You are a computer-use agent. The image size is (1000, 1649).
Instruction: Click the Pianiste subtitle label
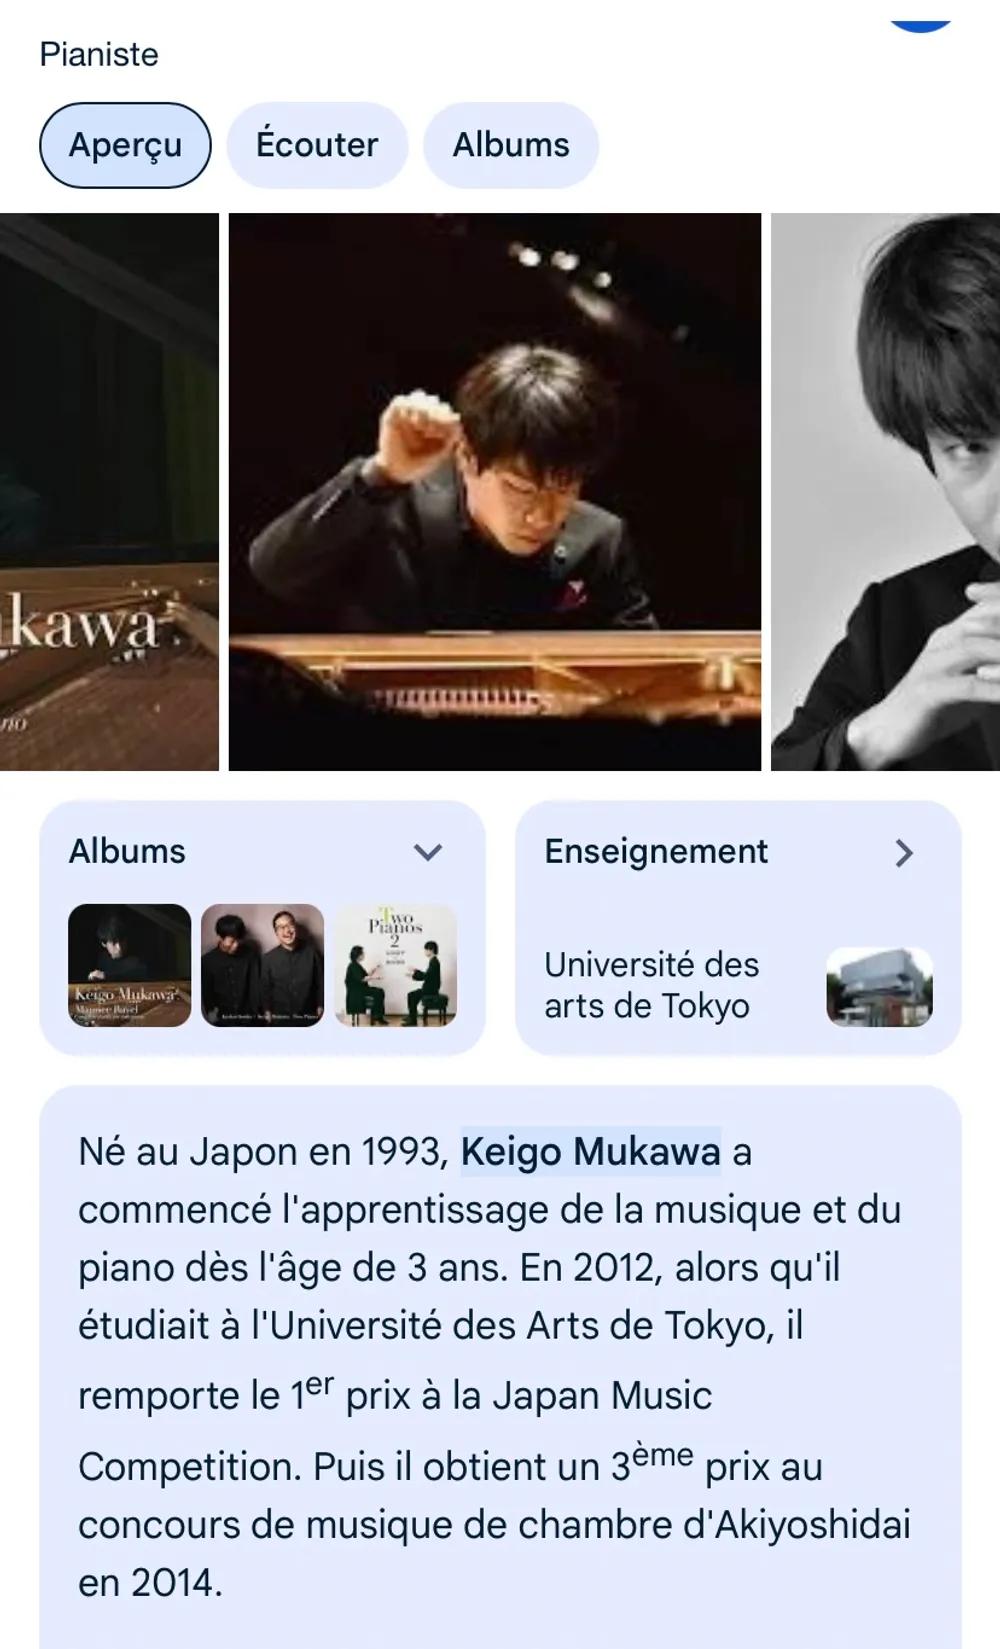pos(99,54)
